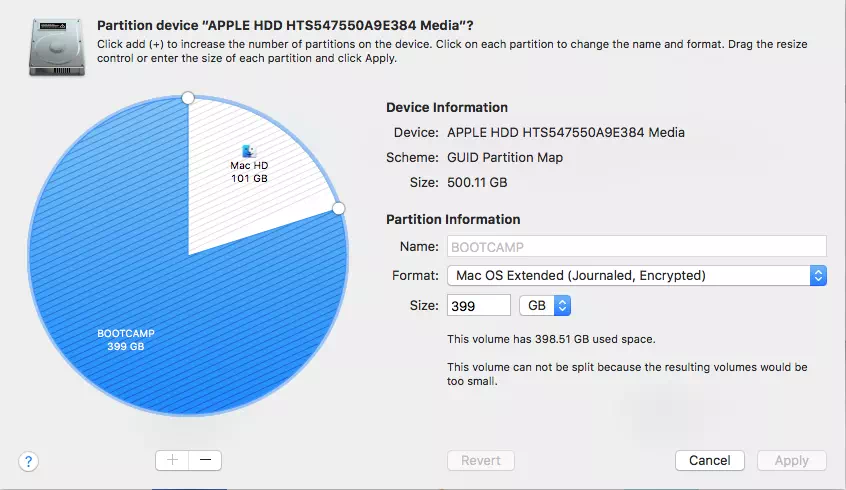Click the right resize handle on pie chart
The height and width of the screenshot is (490, 846).
(x=338, y=208)
